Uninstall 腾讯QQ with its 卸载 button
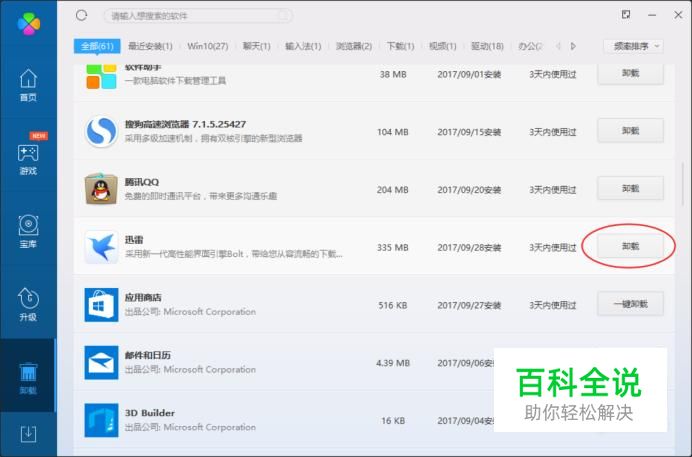This screenshot has height=457, width=692. coord(630,188)
